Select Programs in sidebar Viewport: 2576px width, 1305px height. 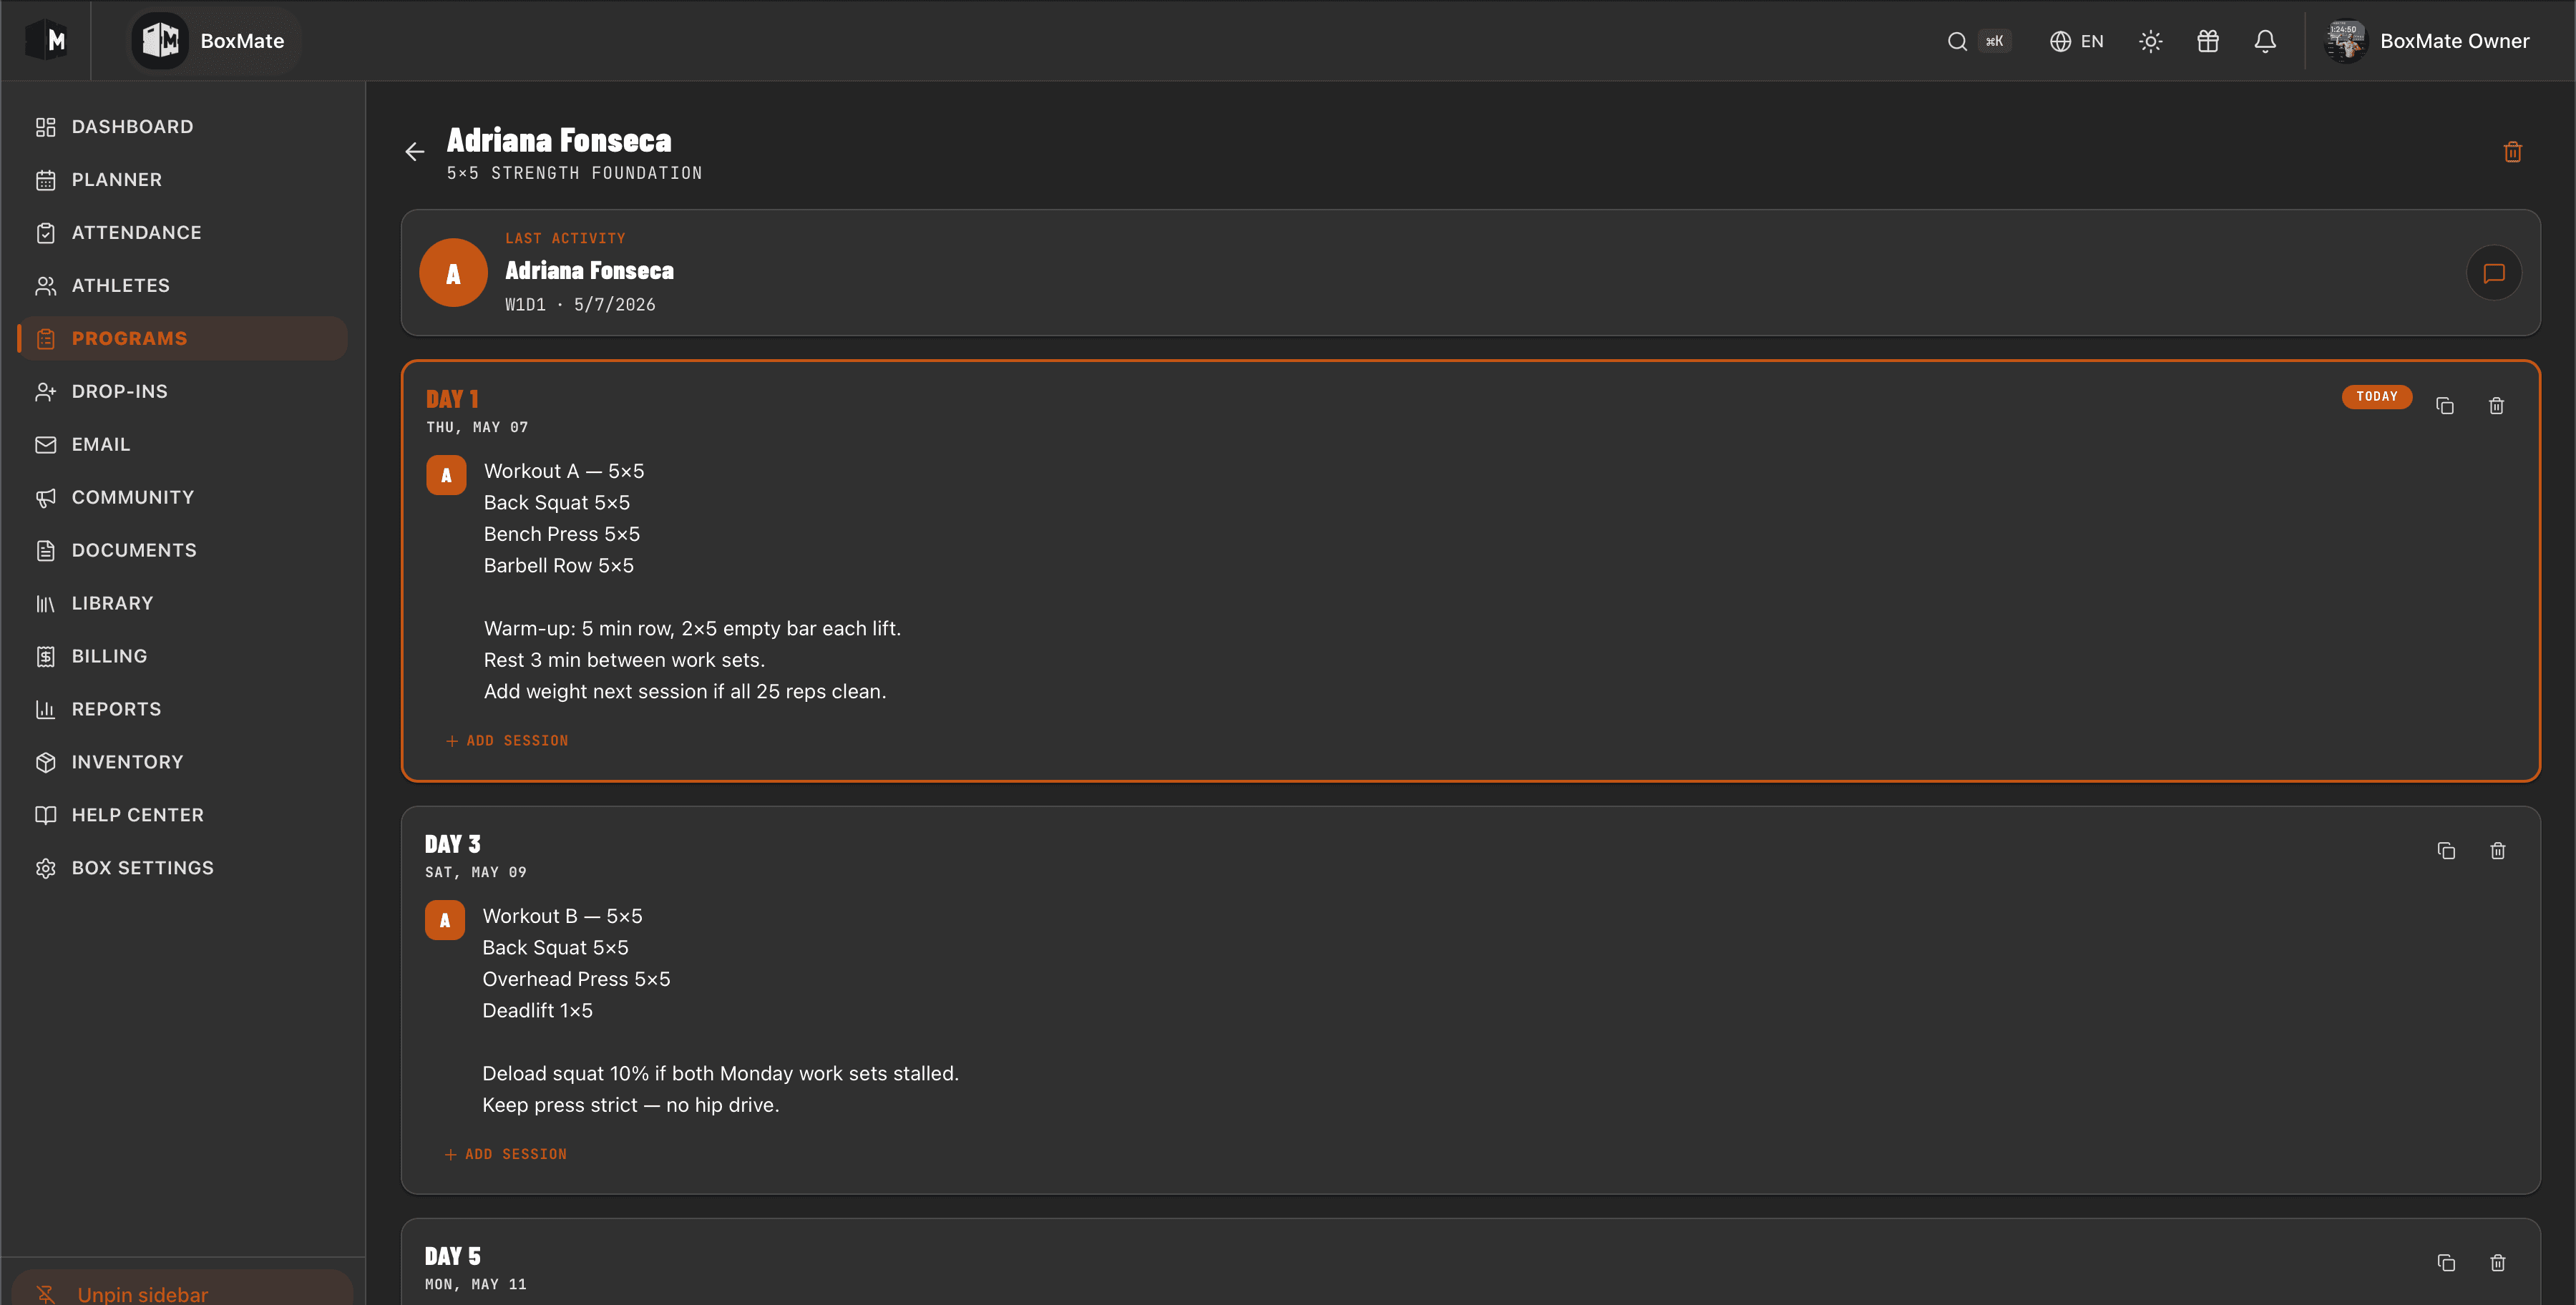coord(182,339)
